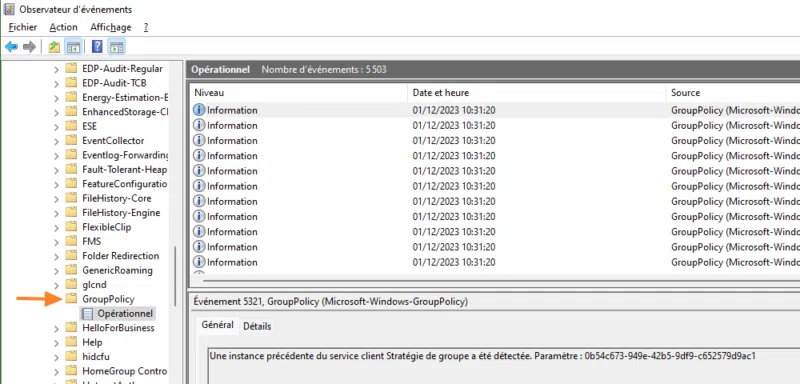Click the date cell of the fourth event
800x384 pixels.
point(454,156)
